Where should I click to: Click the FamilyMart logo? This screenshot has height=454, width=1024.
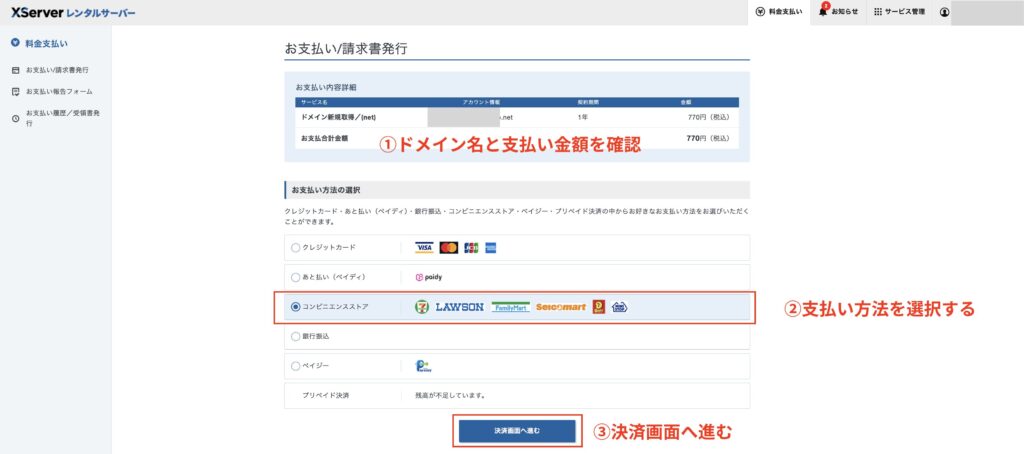[x=510, y=307]
